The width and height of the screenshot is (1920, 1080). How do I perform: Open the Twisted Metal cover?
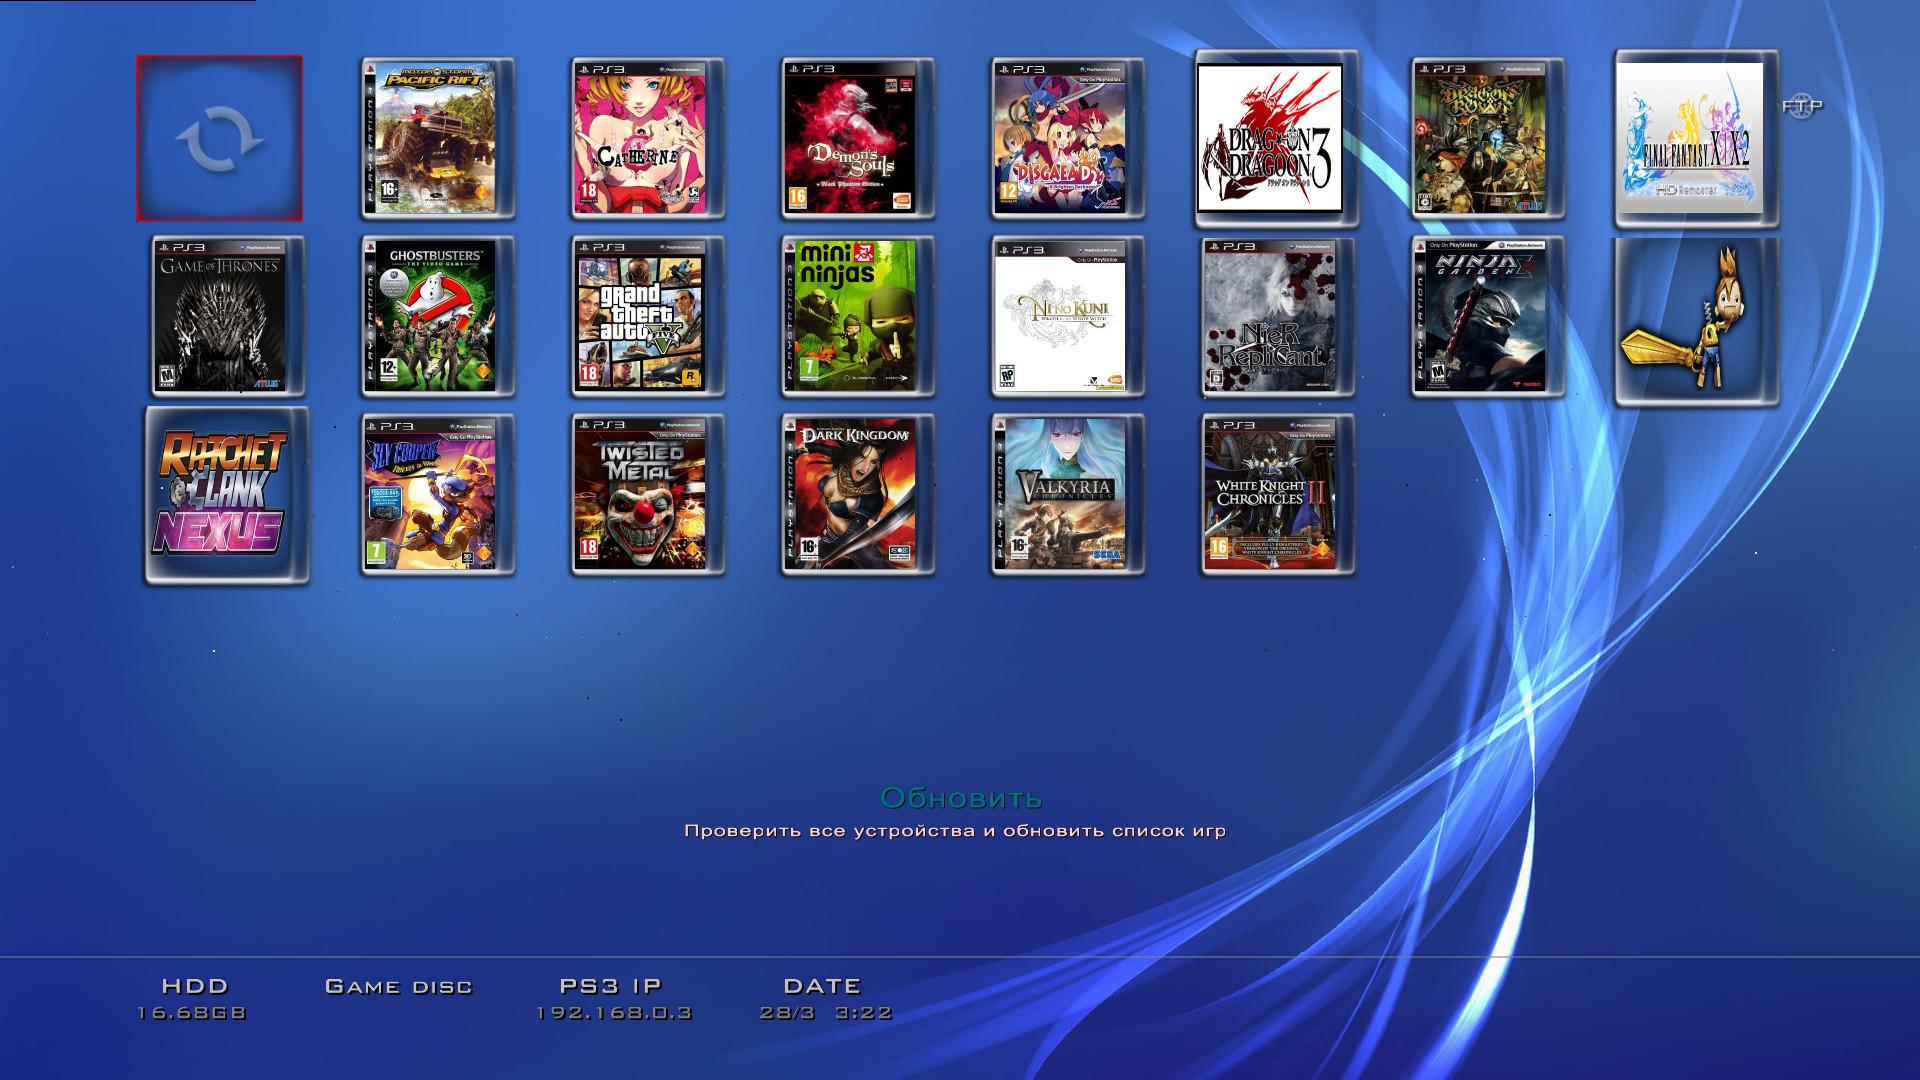coord(648,494)
